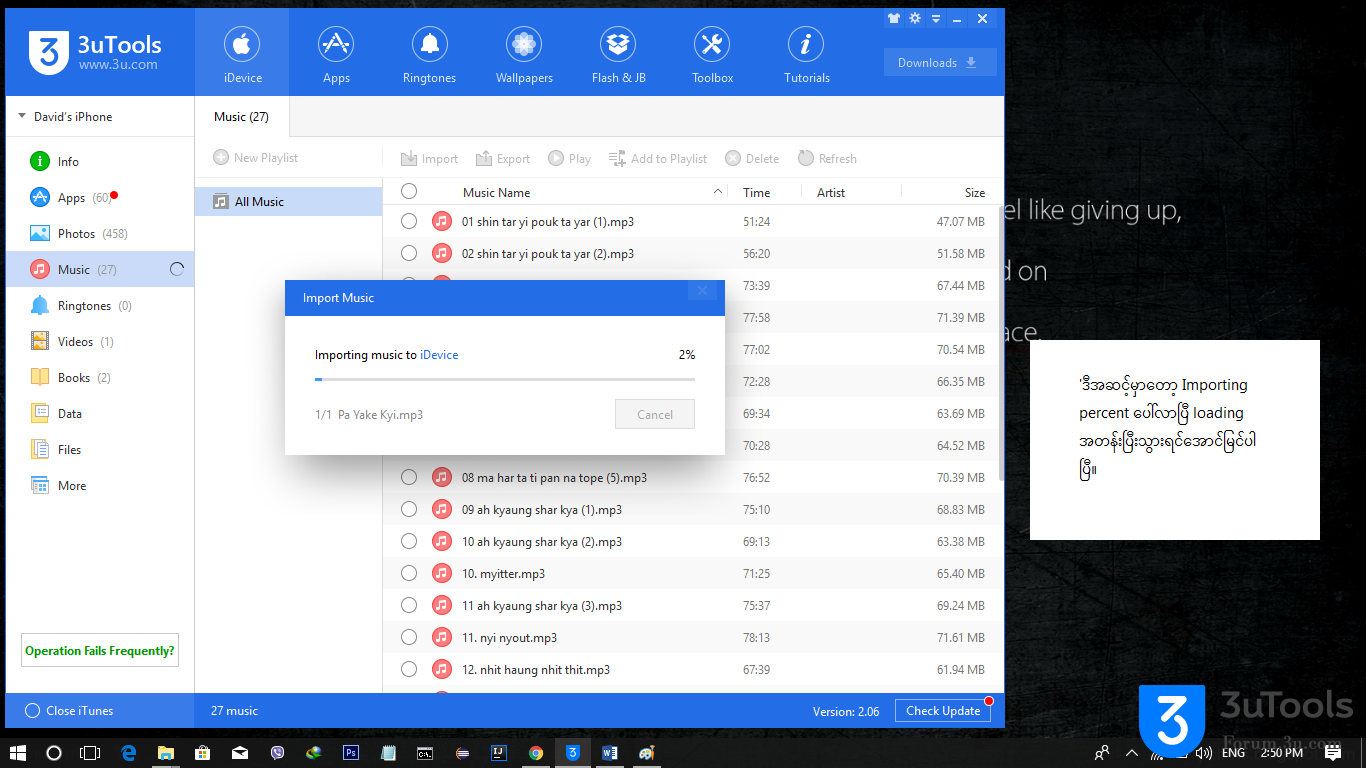
Task: Open Files in sidebar
Action: pyautogui.click(x=100, y=449)
